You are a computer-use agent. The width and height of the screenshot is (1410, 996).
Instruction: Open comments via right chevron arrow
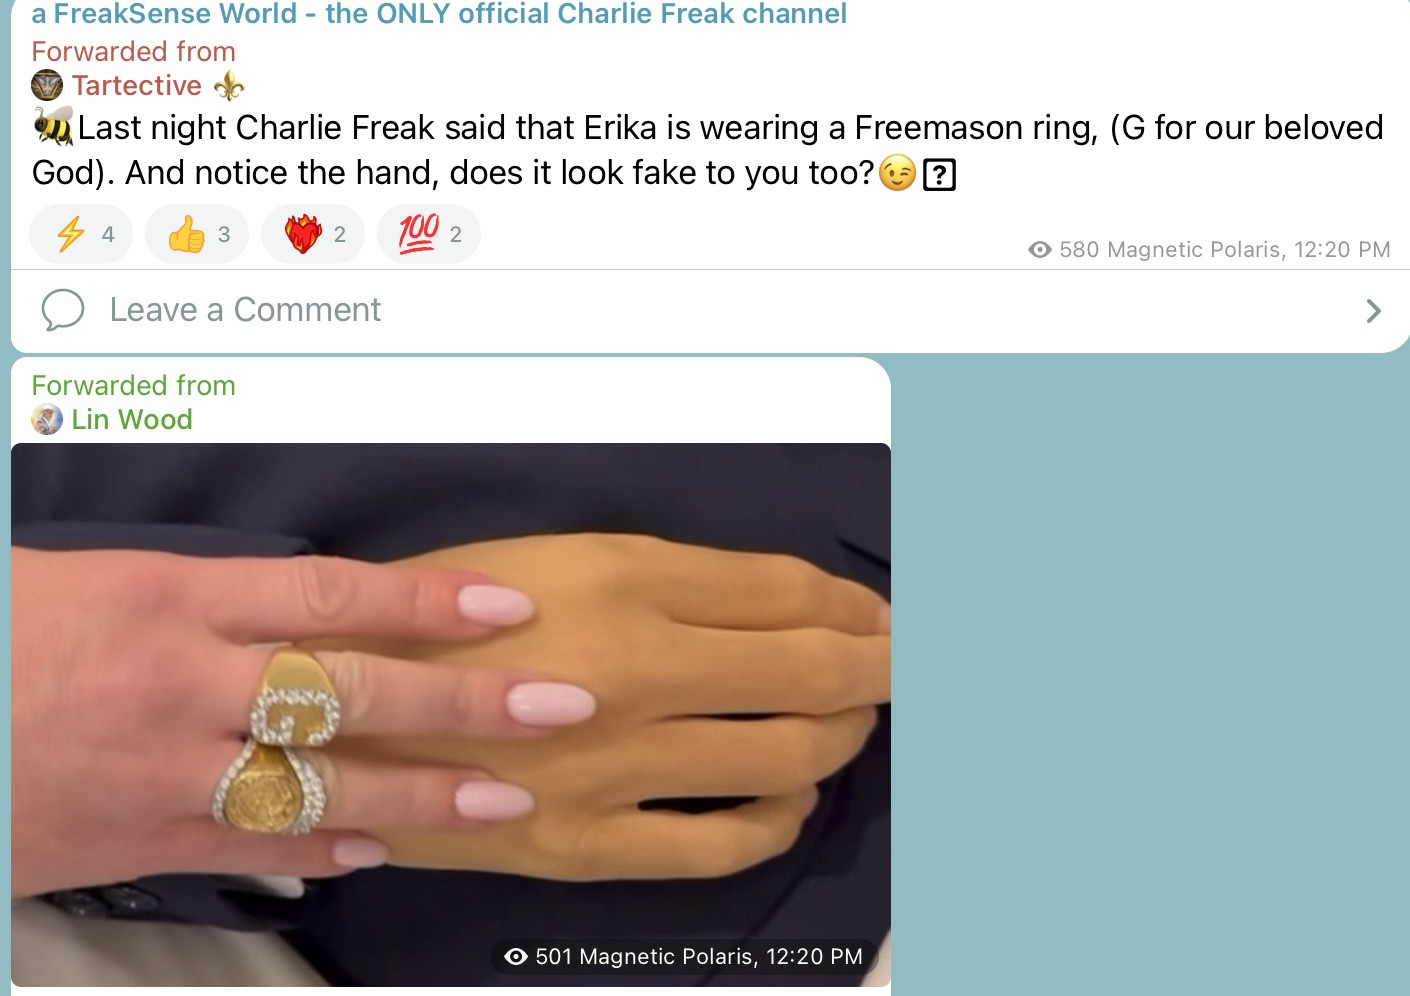tap(1373, 311)
